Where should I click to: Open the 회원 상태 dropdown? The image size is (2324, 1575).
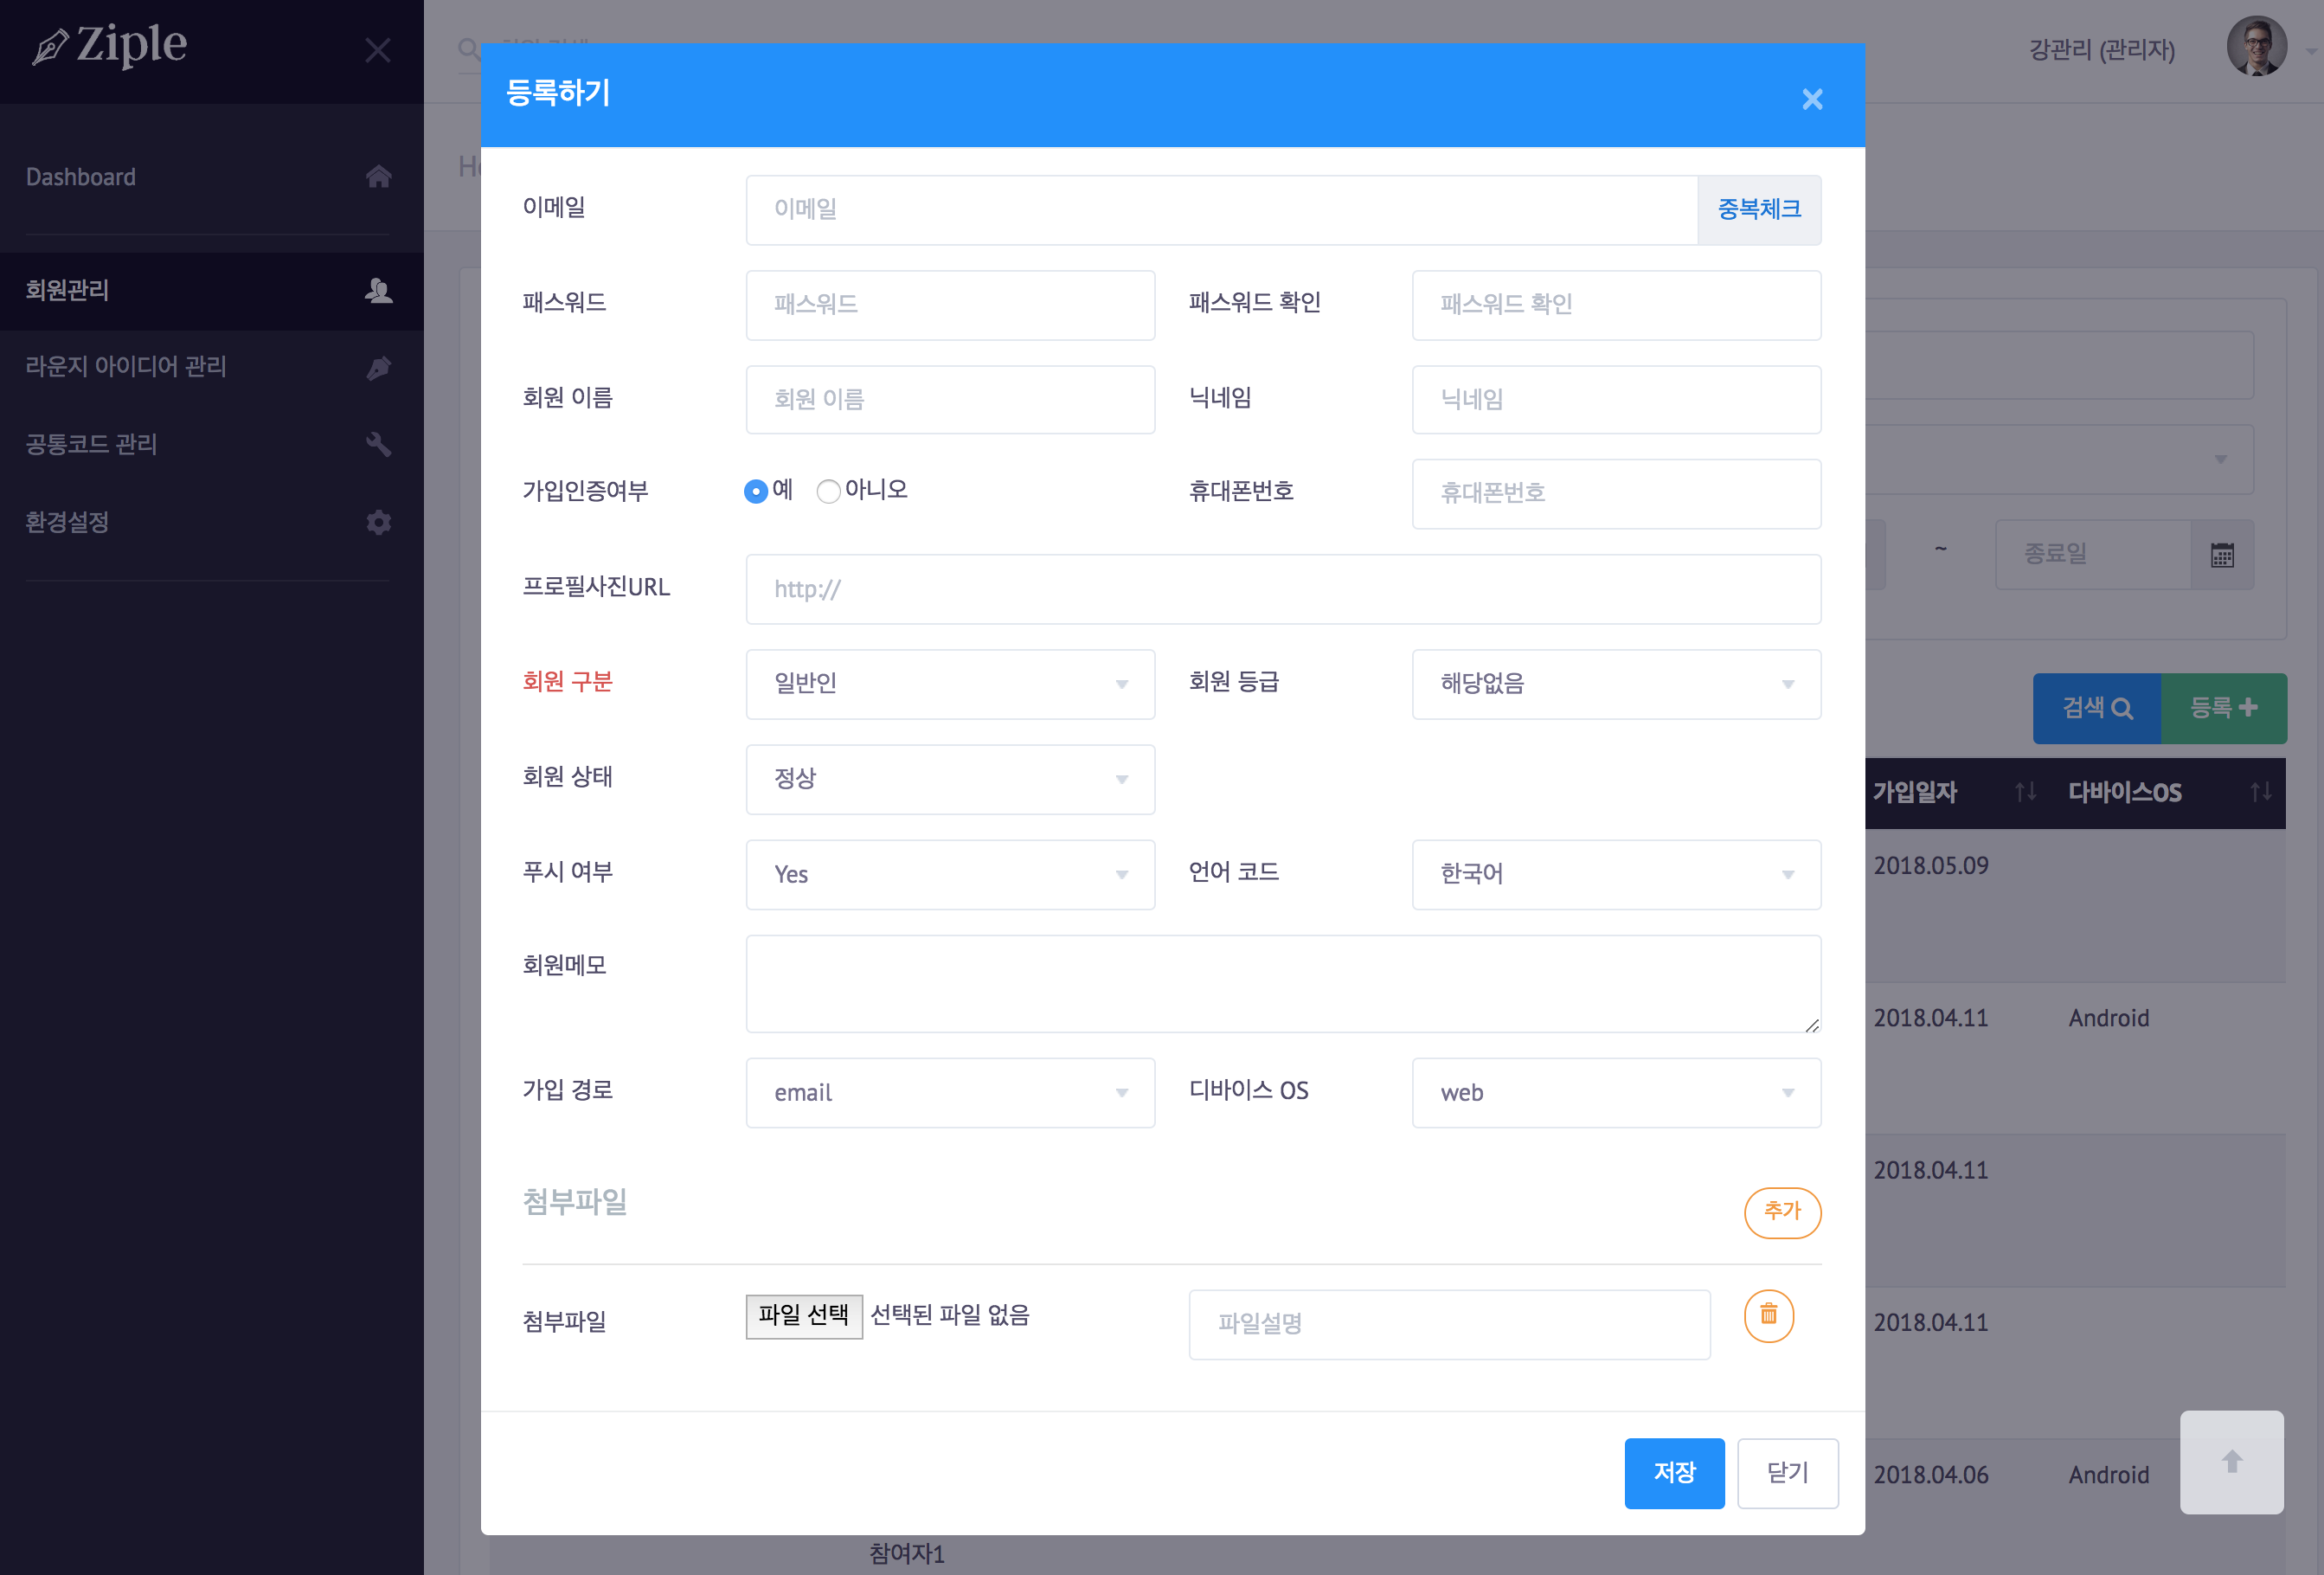(x=950, y=779)
